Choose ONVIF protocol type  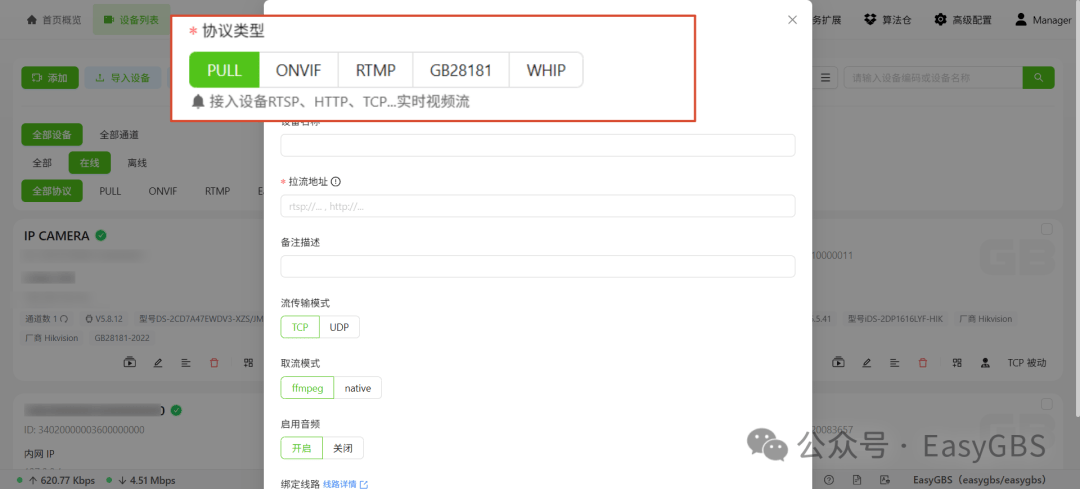[298, 70]
